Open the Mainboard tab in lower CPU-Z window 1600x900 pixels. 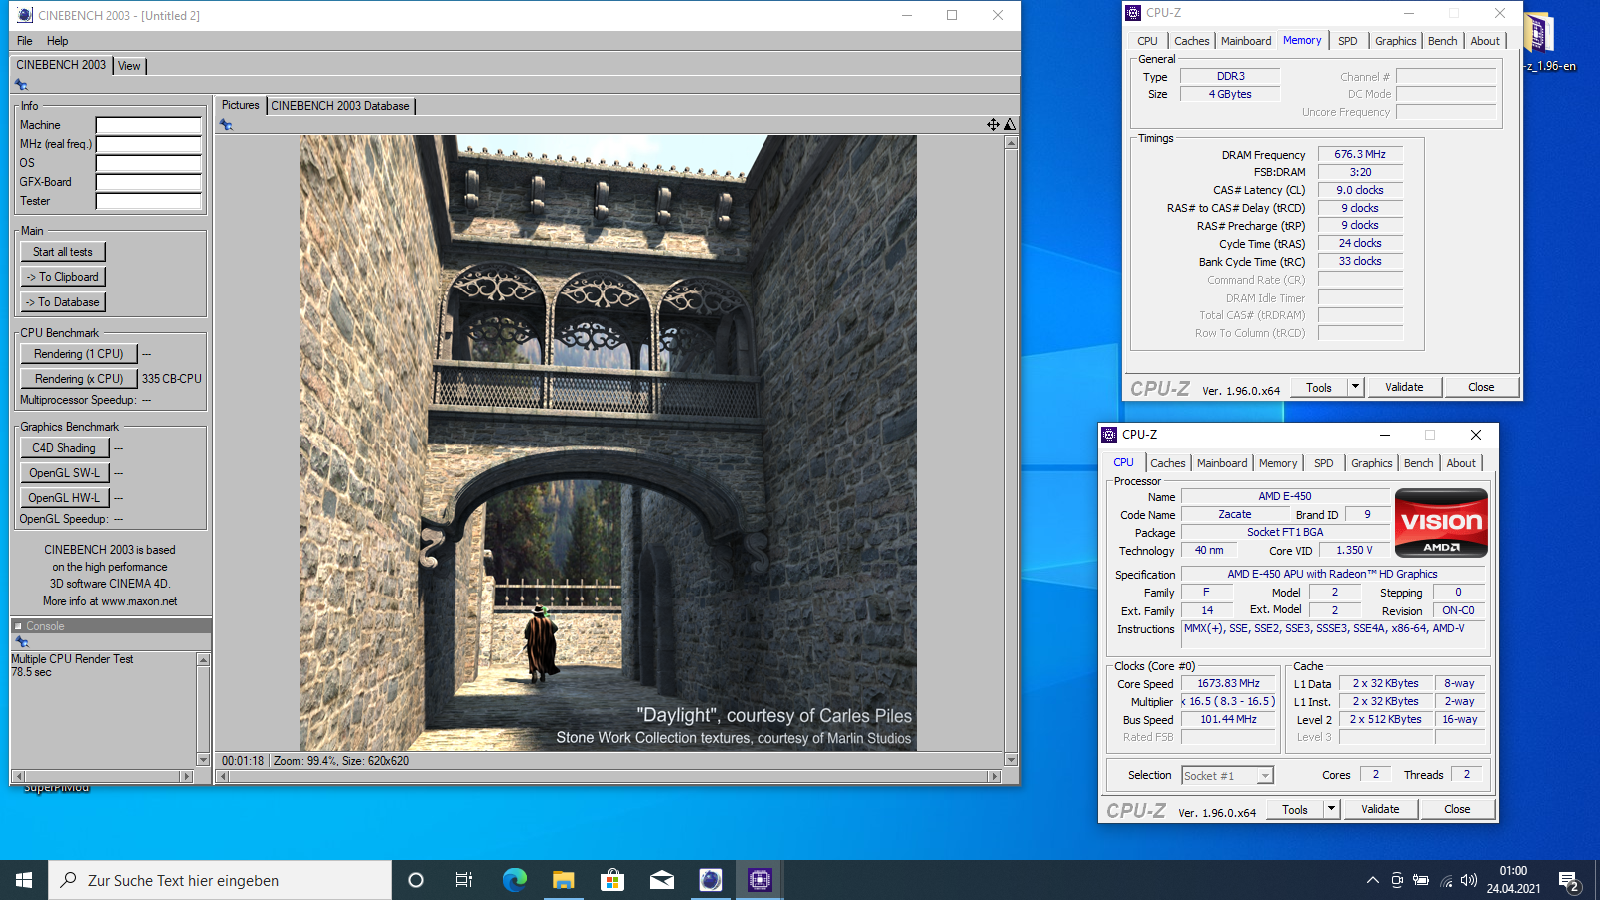(1222, 463)
